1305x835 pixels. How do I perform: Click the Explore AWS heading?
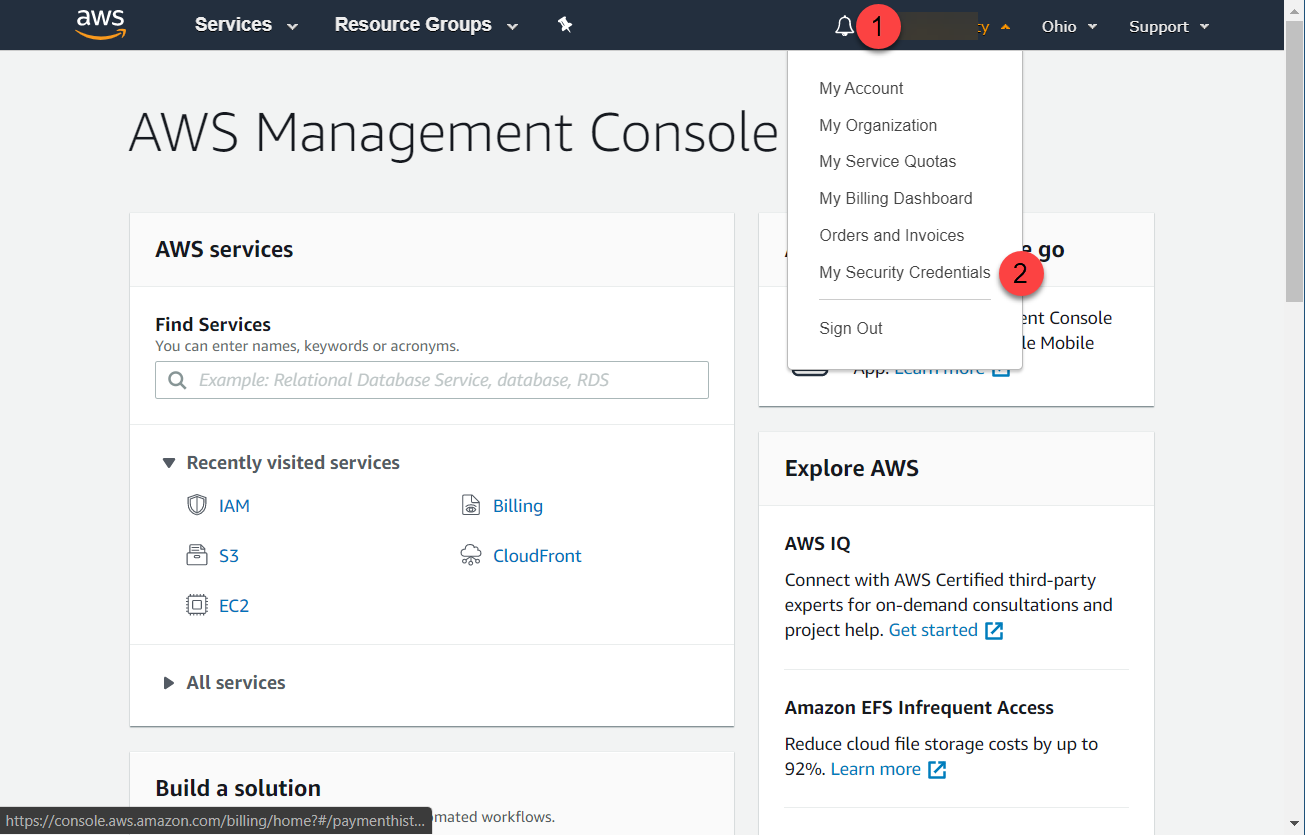point(851,468)
